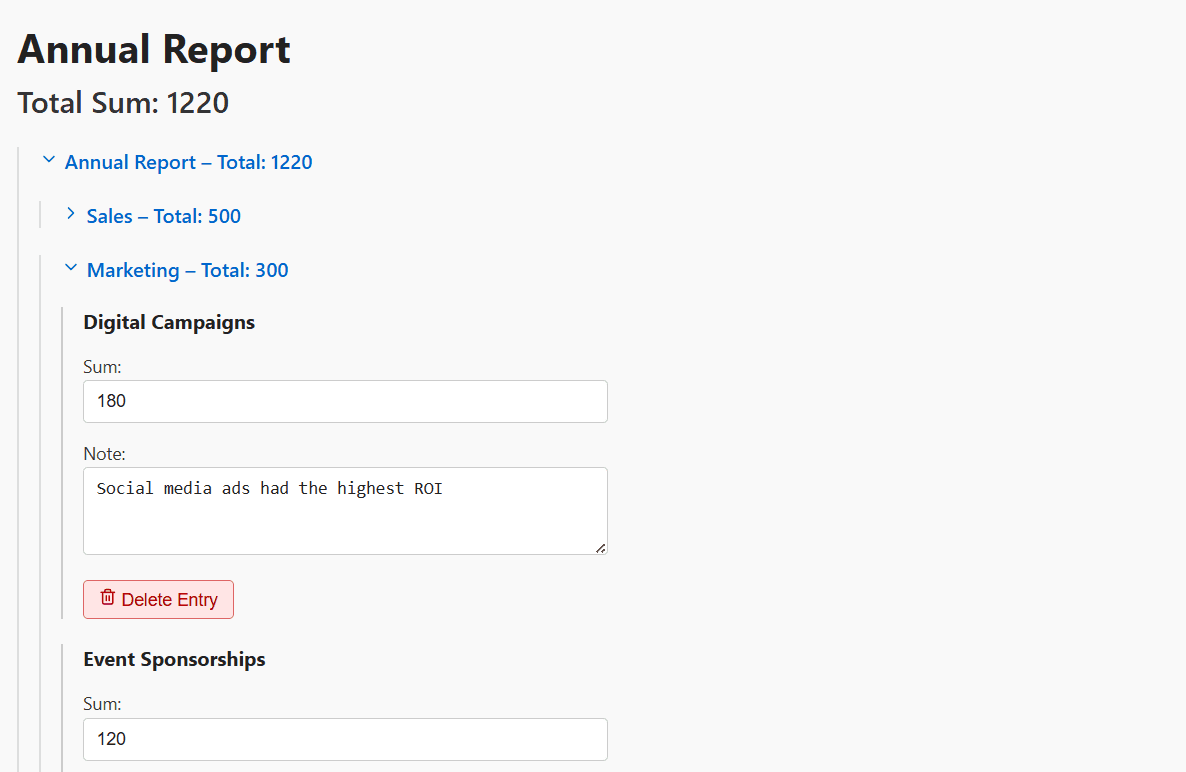The height and width of the screenshot is (772, 1186).
Task: Select the Marketing – Total: 300 heading
Action: coord(187,269)
